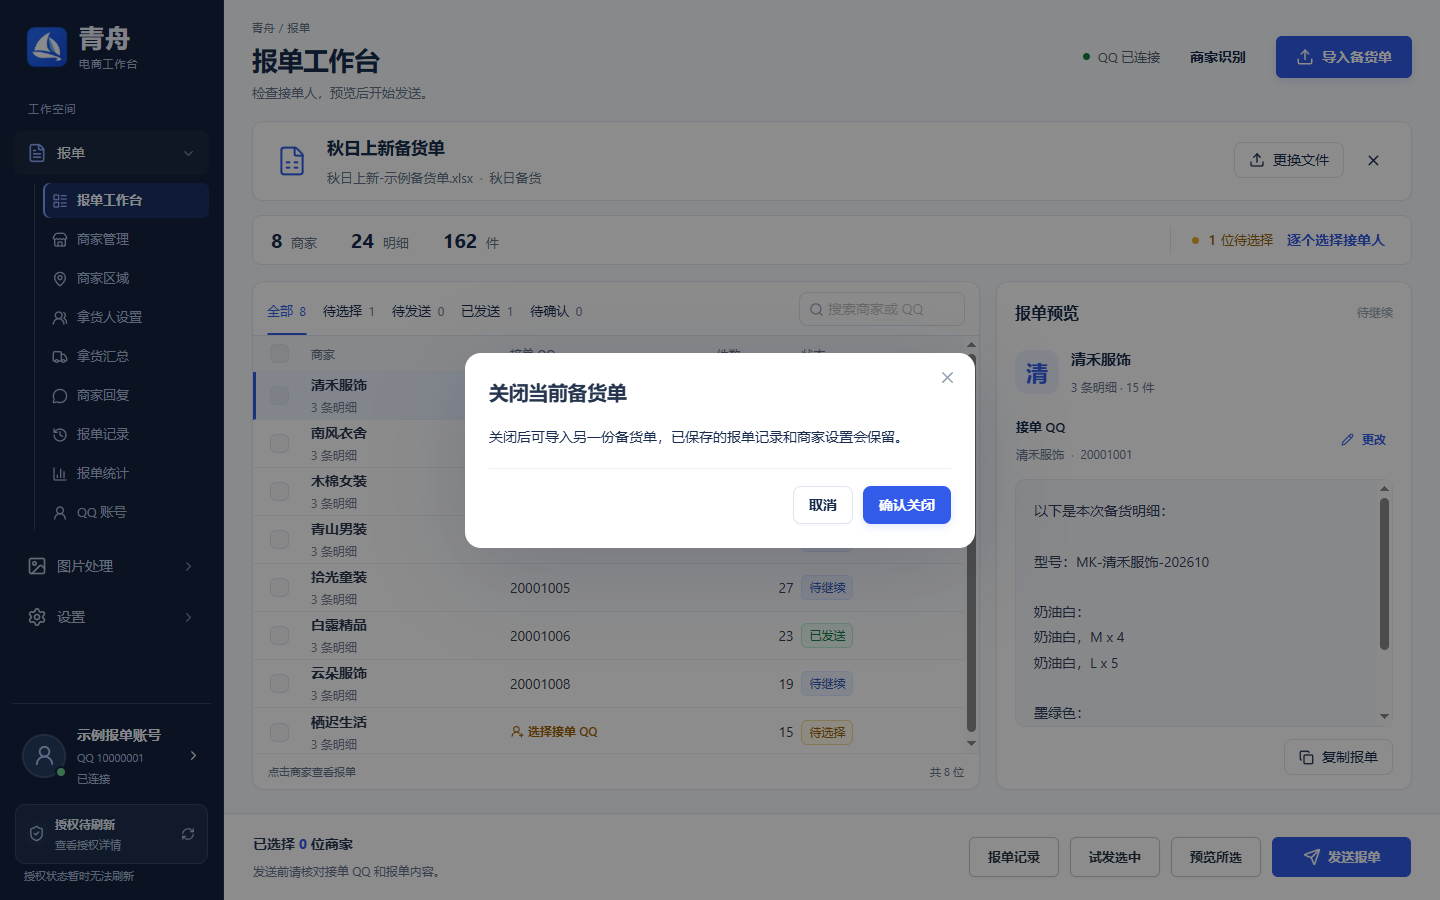
Task: Expand the 设置 section
Action: pyautogui.click(x=112, y=617)
